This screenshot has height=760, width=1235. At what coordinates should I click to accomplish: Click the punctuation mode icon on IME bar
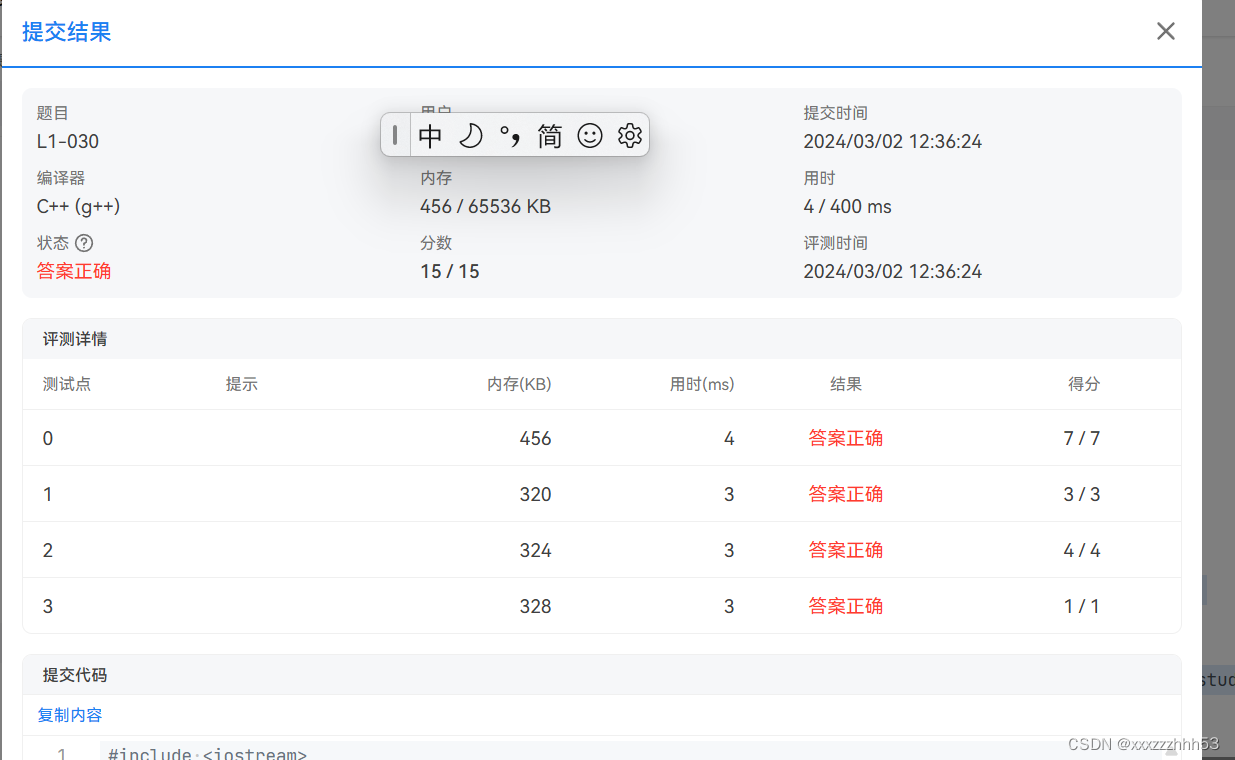pos(511,135)
